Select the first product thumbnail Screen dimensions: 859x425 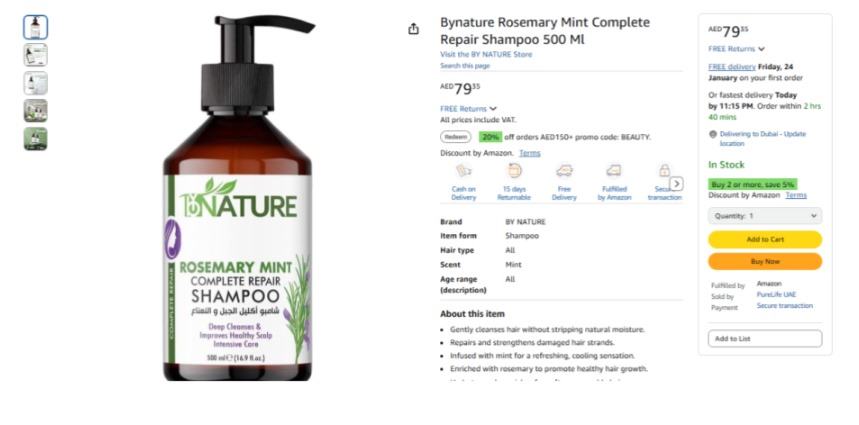tap(36, 27)
